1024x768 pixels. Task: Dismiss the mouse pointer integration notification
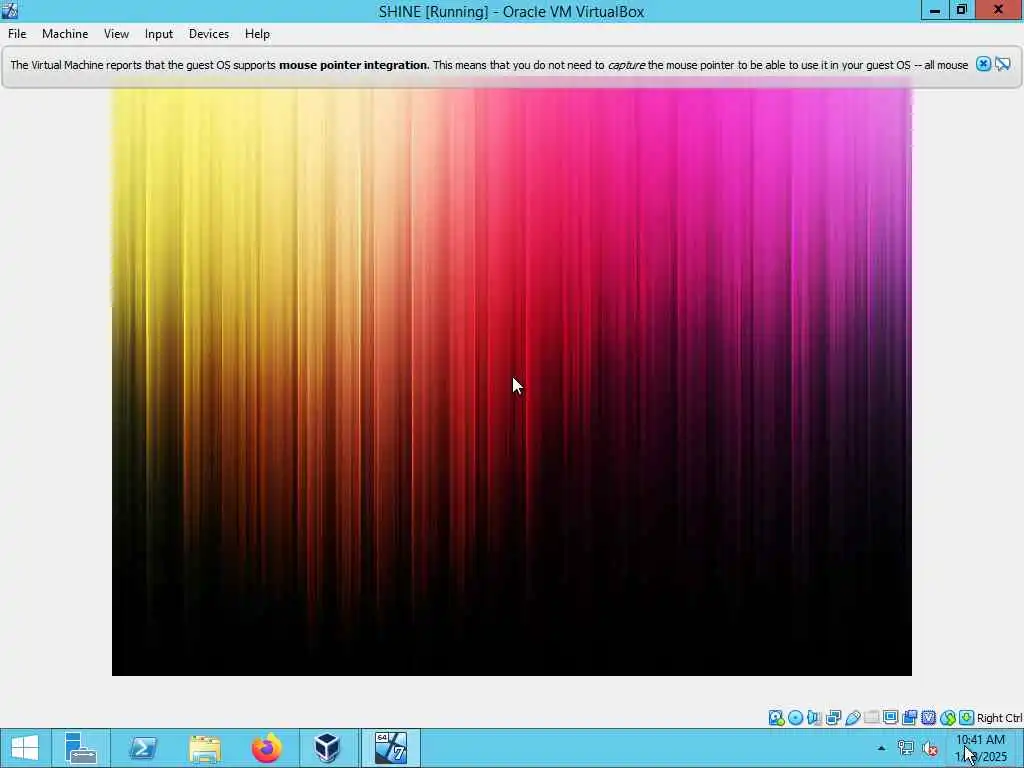click(983, 64)
